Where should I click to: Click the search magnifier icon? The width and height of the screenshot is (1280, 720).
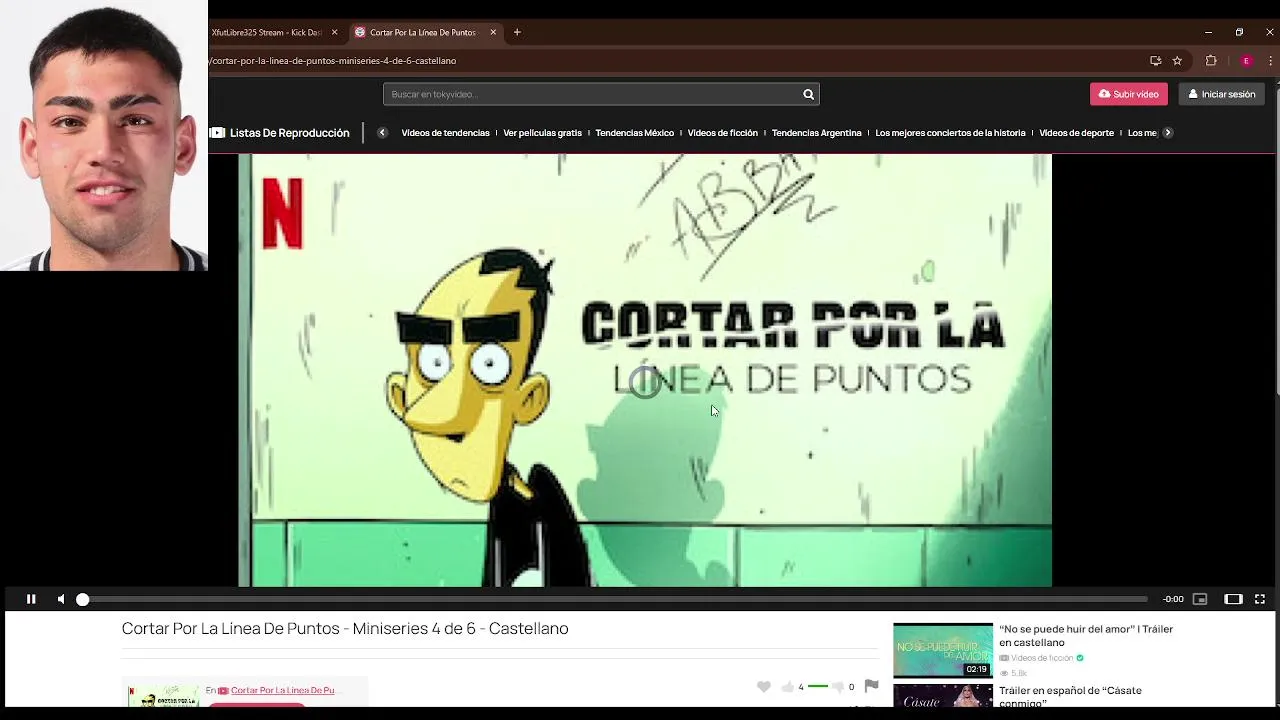coord(808,94)
